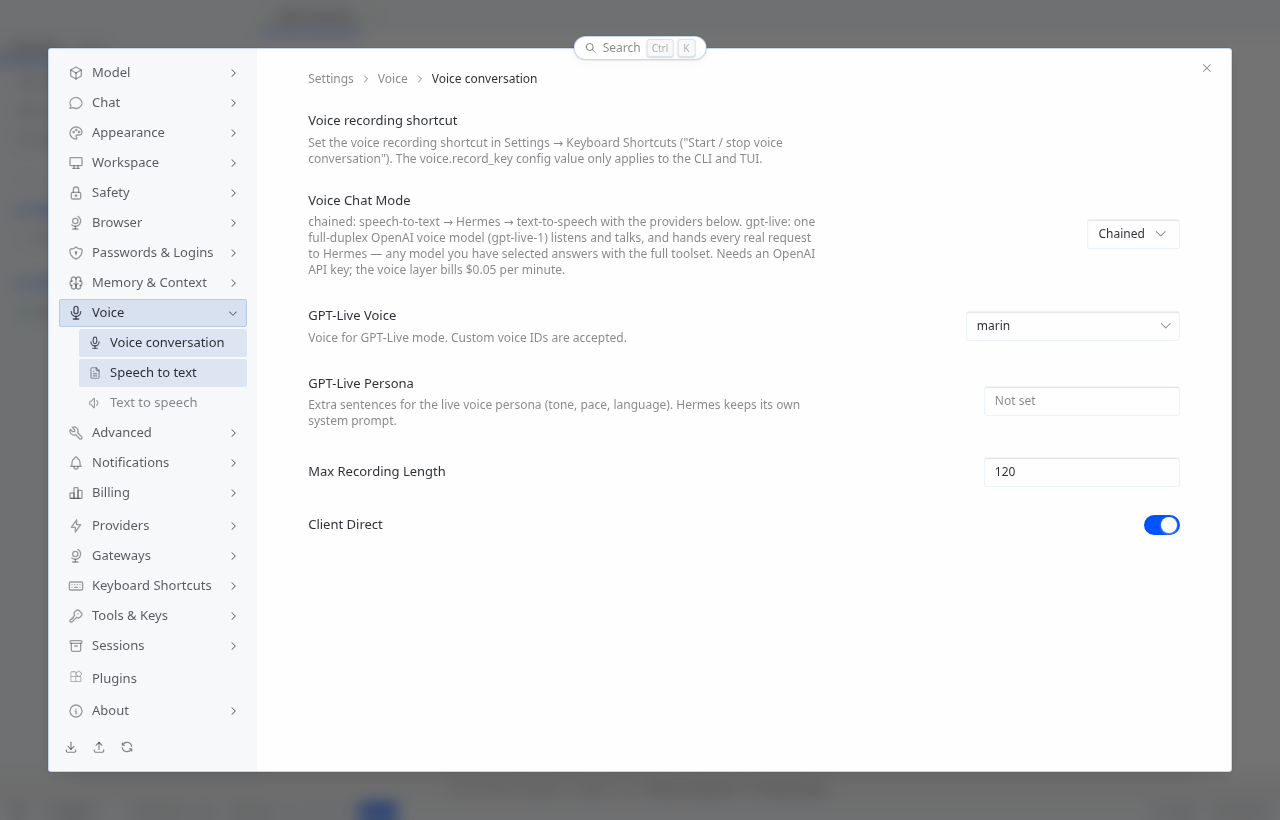Close the settings dialog
The image size is (1280, 820).
click(1207, 68)
